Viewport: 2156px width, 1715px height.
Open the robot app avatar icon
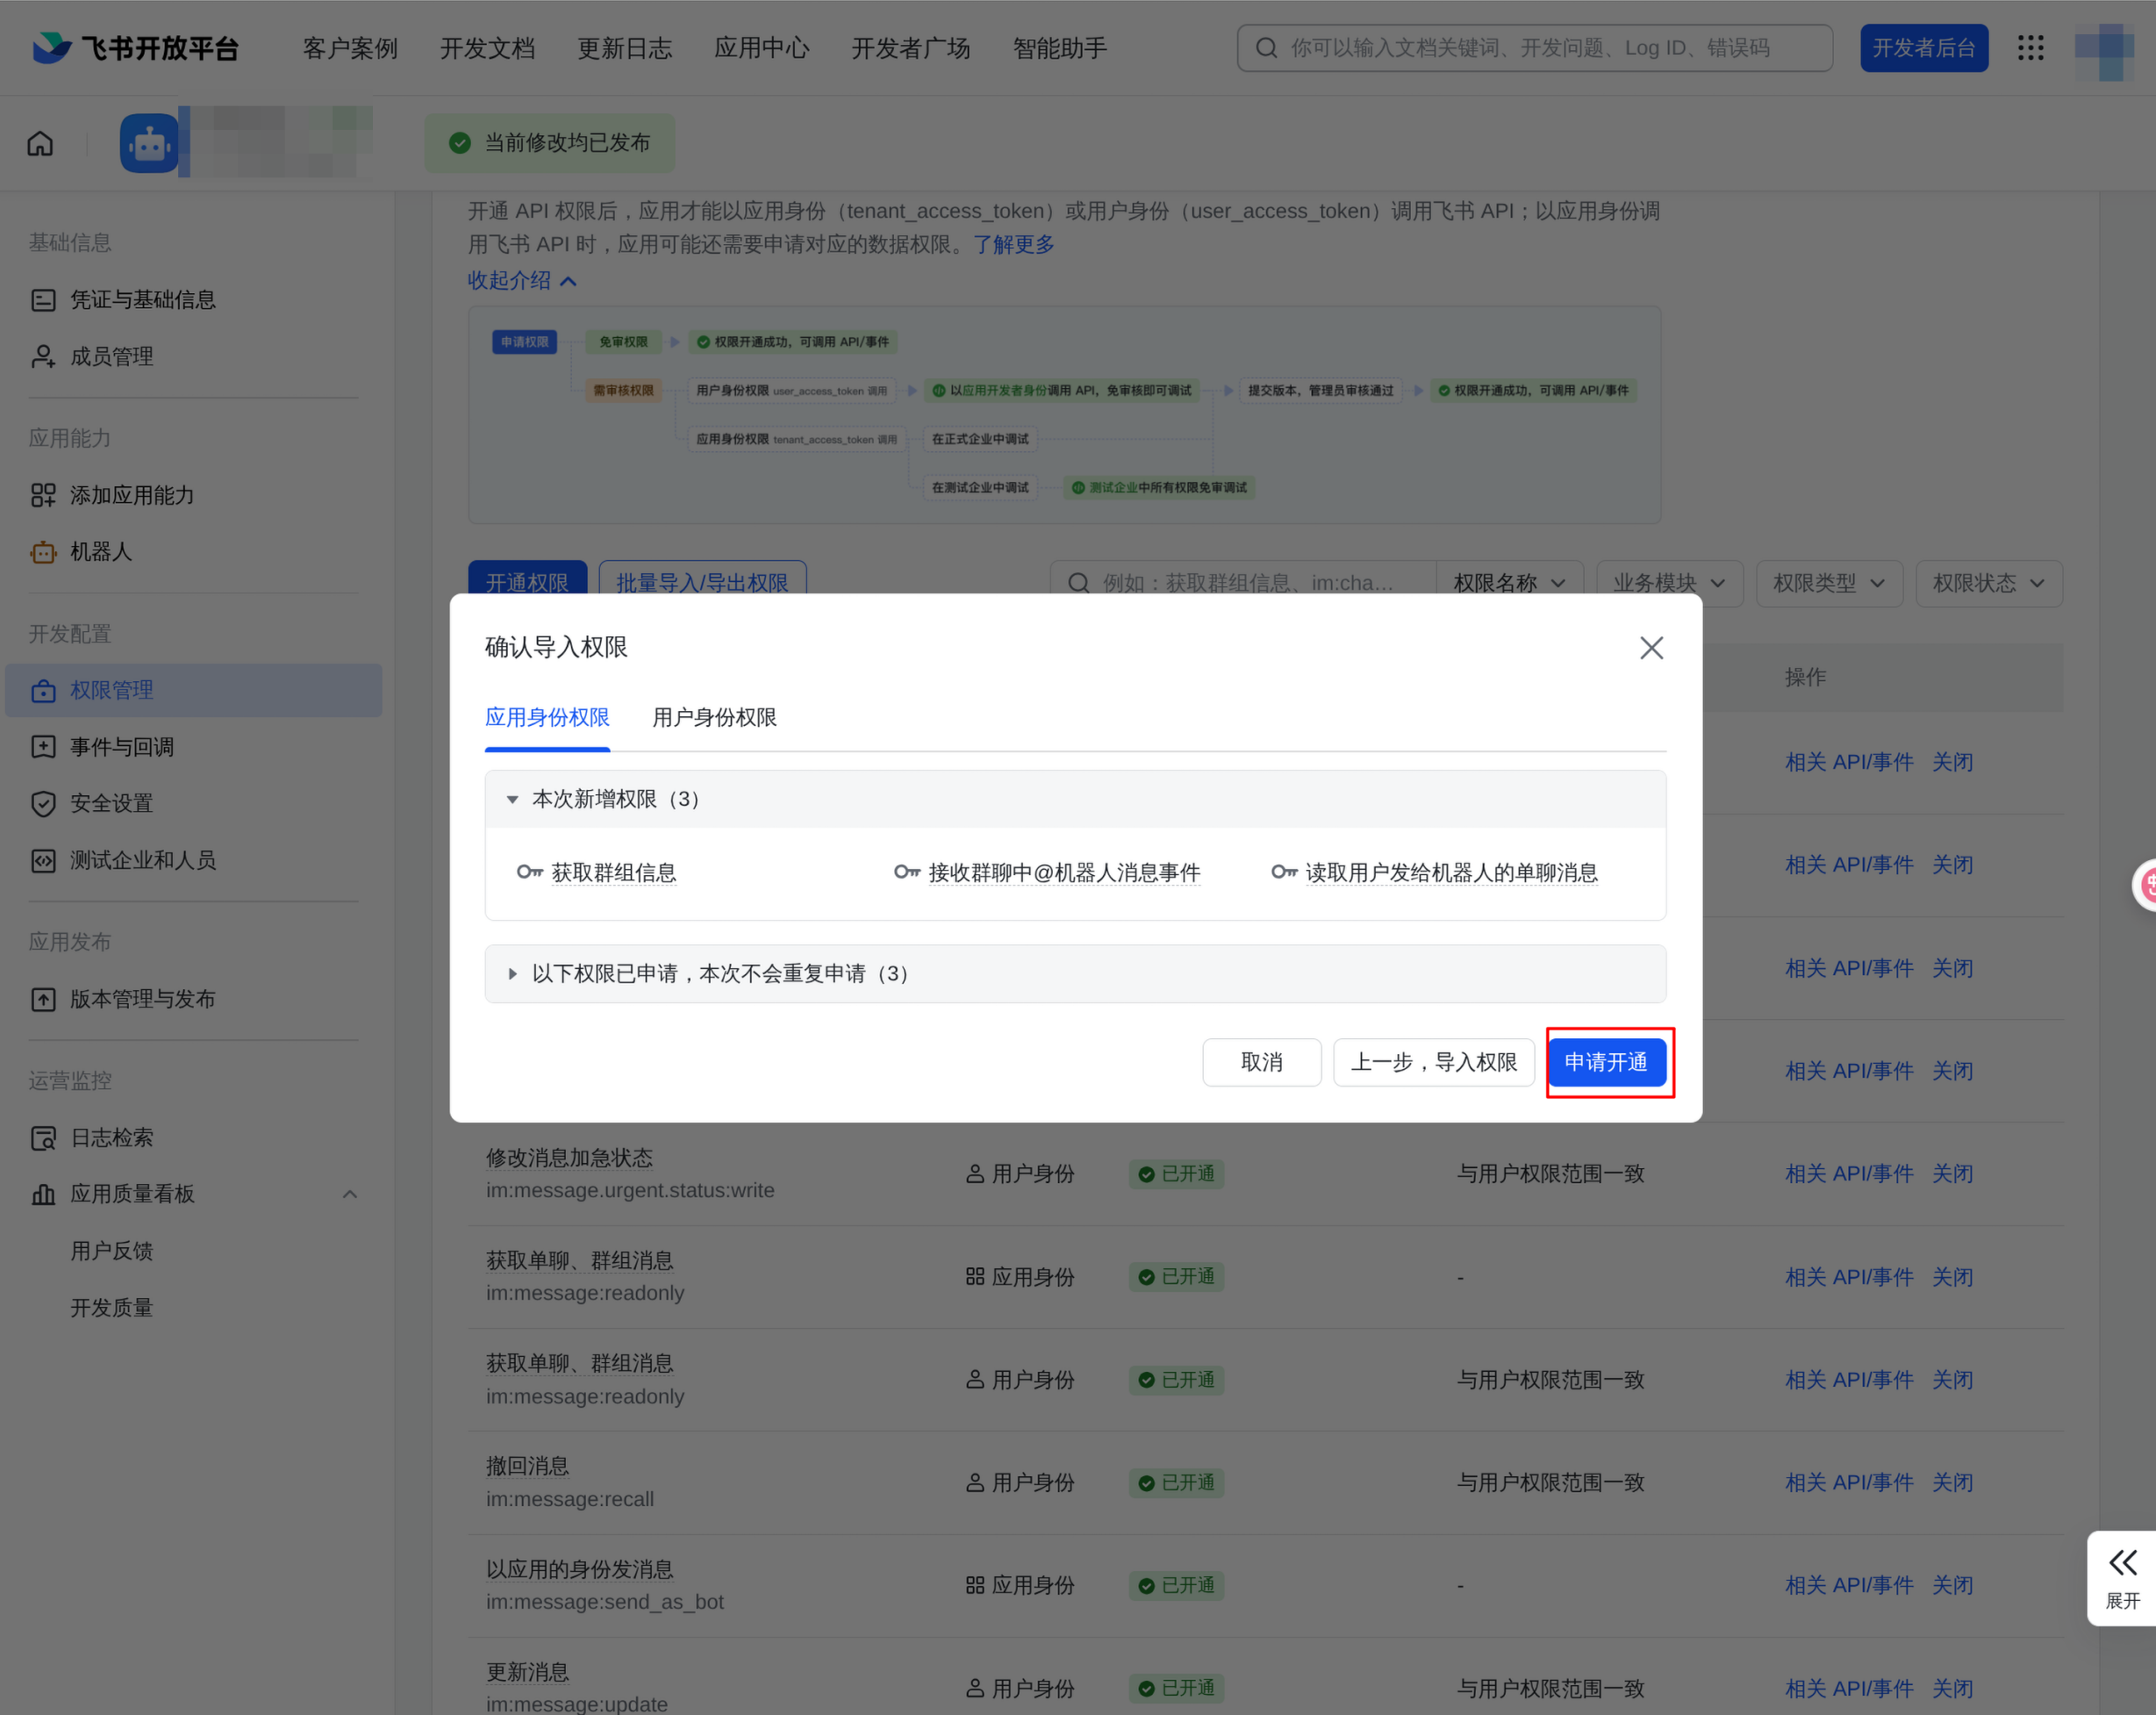click(x=149, y=143)
